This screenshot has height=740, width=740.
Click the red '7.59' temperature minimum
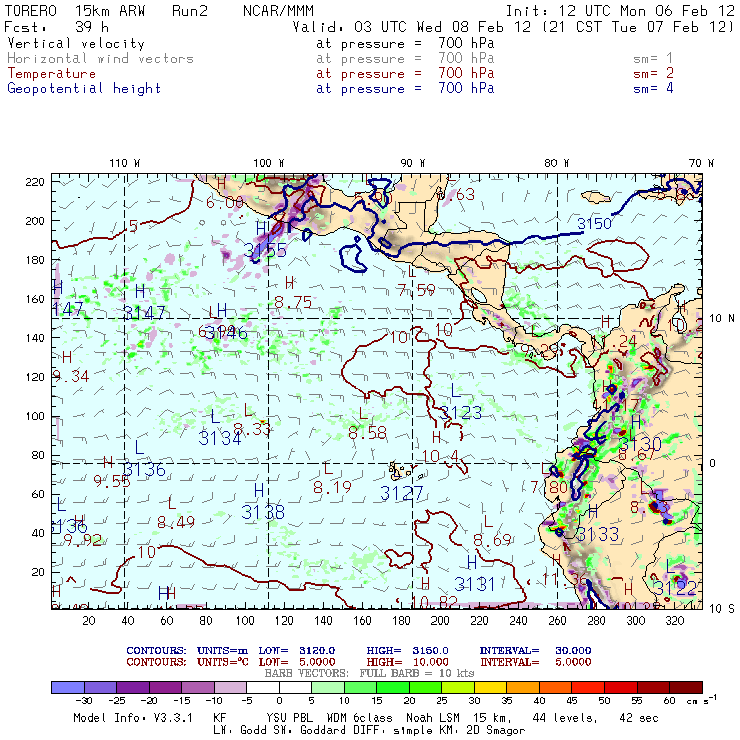(416, 290)
